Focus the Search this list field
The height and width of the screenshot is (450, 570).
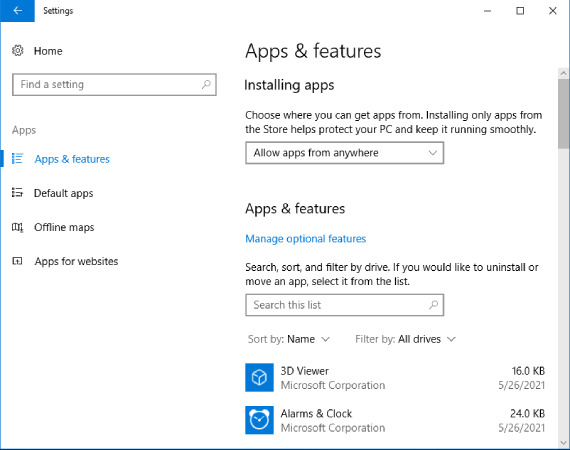(344, 305)
